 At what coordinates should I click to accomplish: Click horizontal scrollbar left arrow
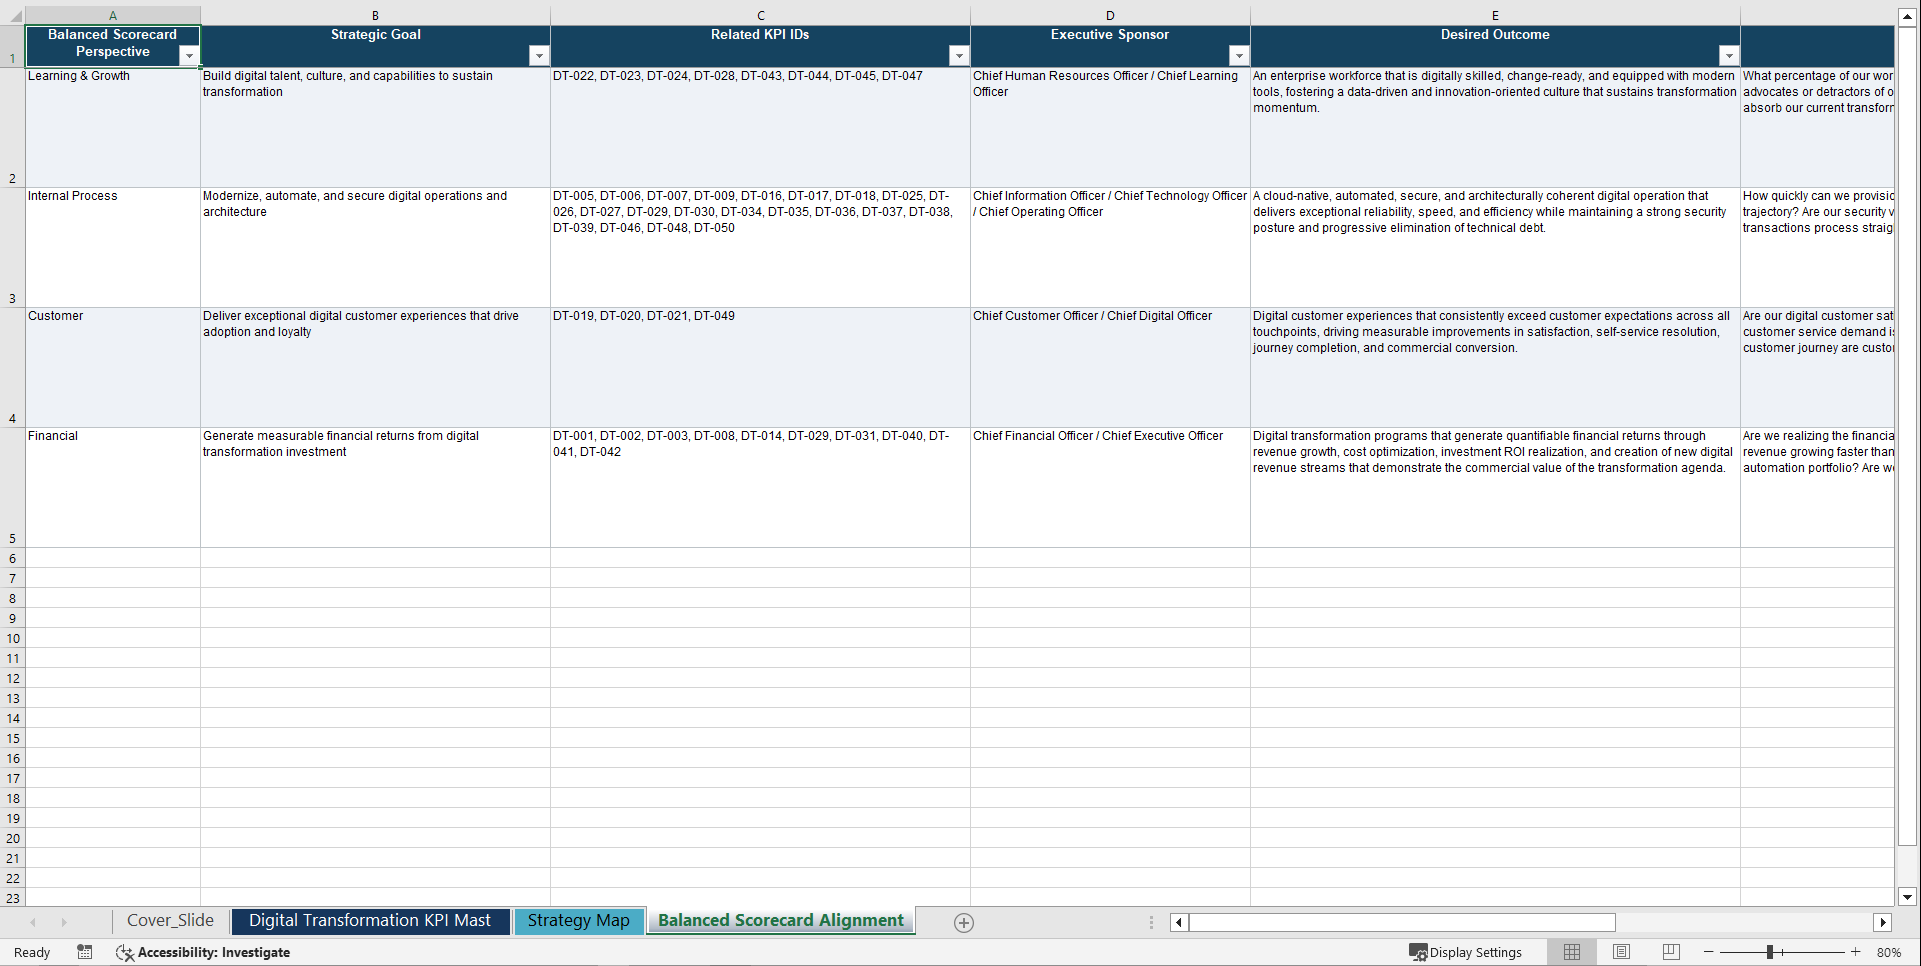1179,922
